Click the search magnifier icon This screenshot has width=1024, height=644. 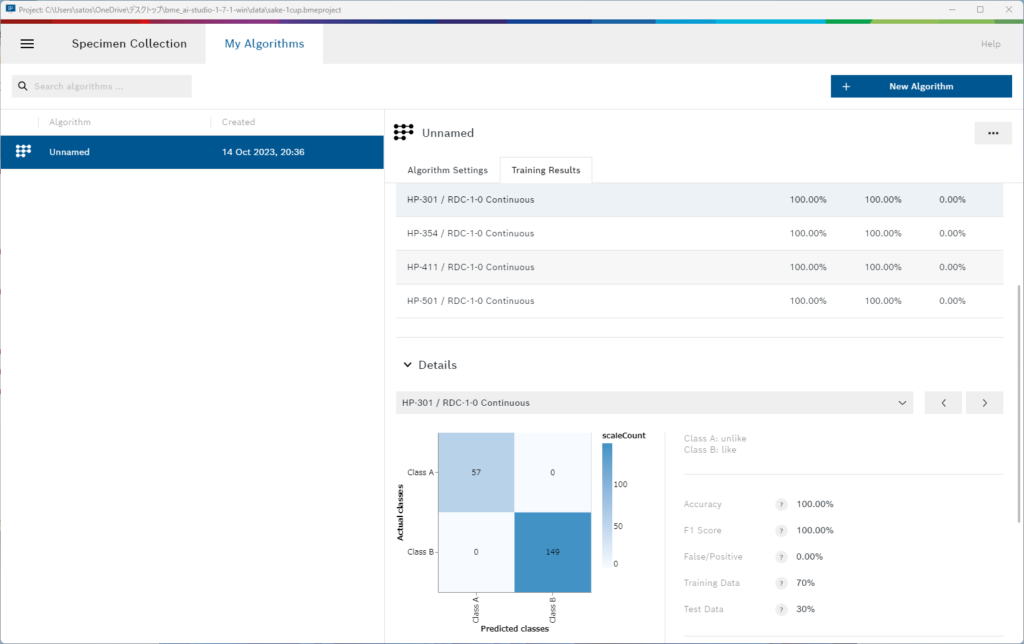click(x=22, y=87)
